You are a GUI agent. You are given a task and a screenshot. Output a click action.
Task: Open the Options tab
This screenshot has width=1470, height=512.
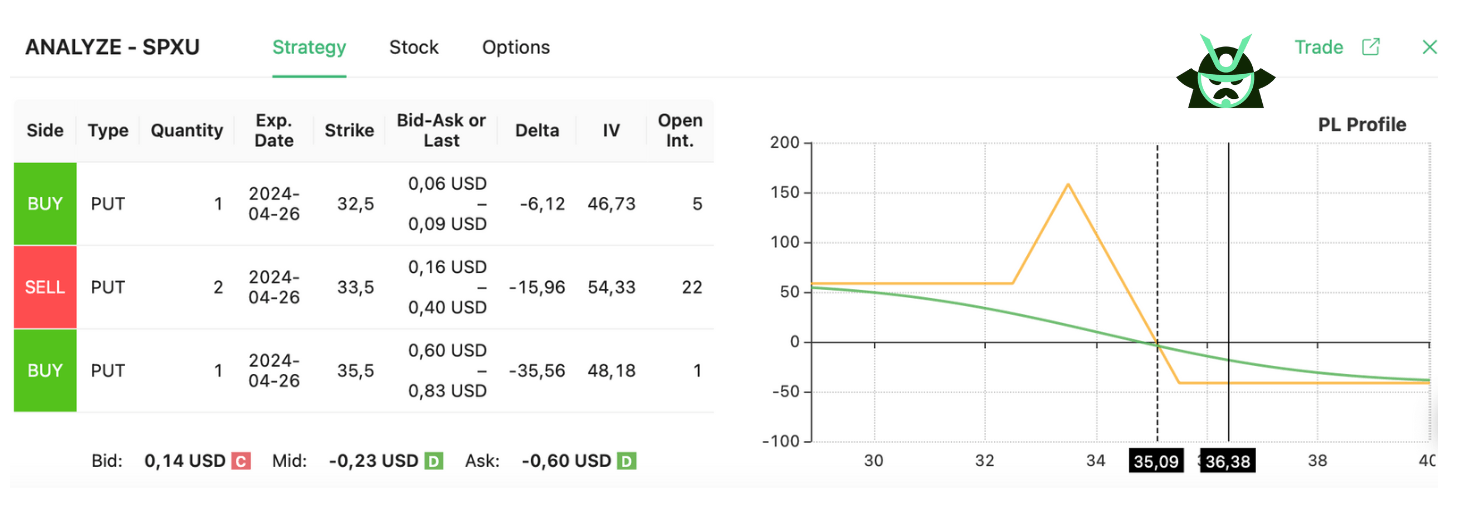pyautogui.click(x=516, y=47)
